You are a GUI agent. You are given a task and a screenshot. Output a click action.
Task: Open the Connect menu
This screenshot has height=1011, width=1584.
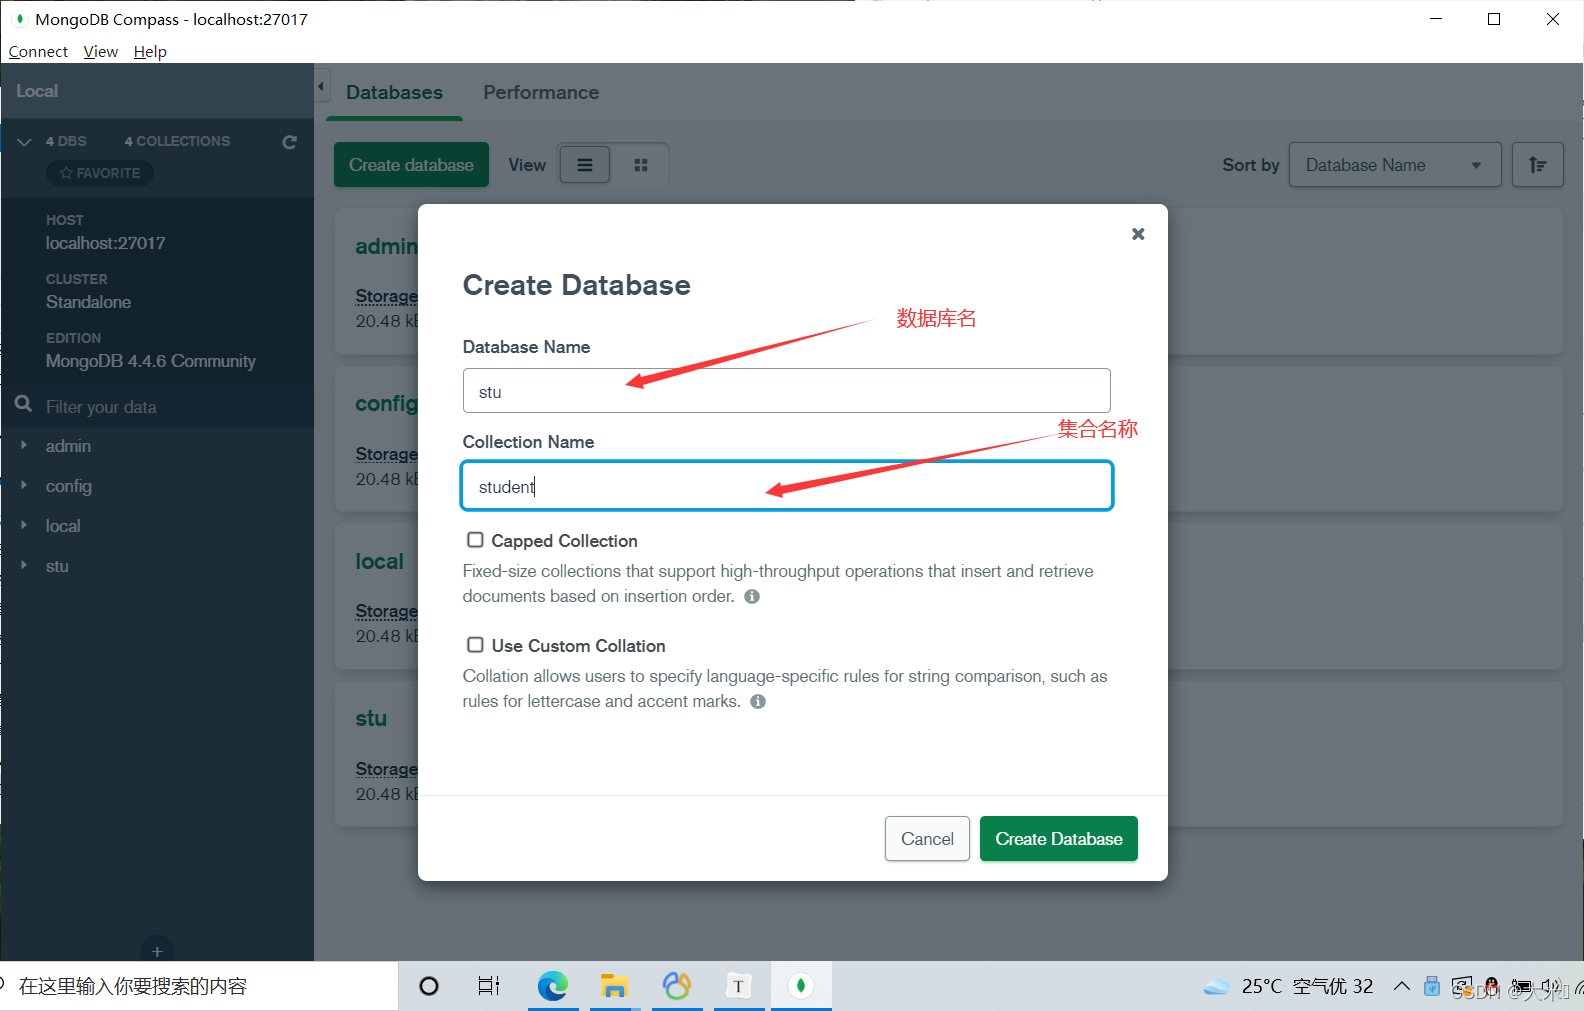point(38,51)
